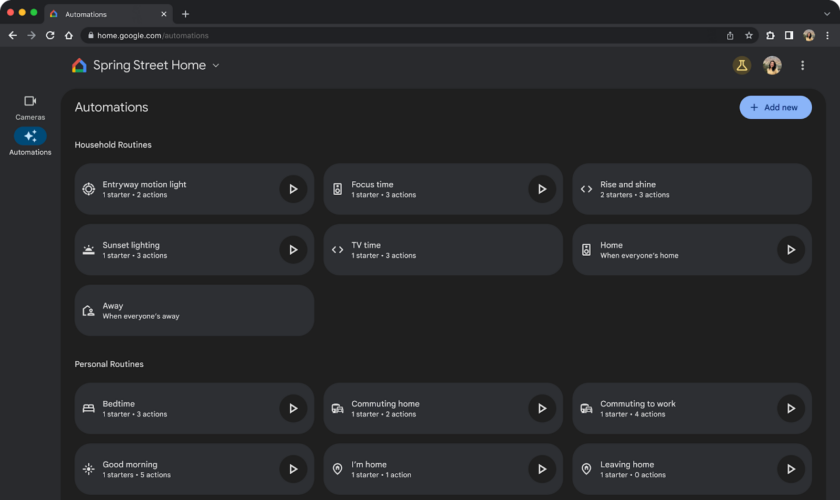The height and width of the screenshot is (500, 840).
Task: Click the Add new button
Action: pyautogui.click(x=775, y=107)
